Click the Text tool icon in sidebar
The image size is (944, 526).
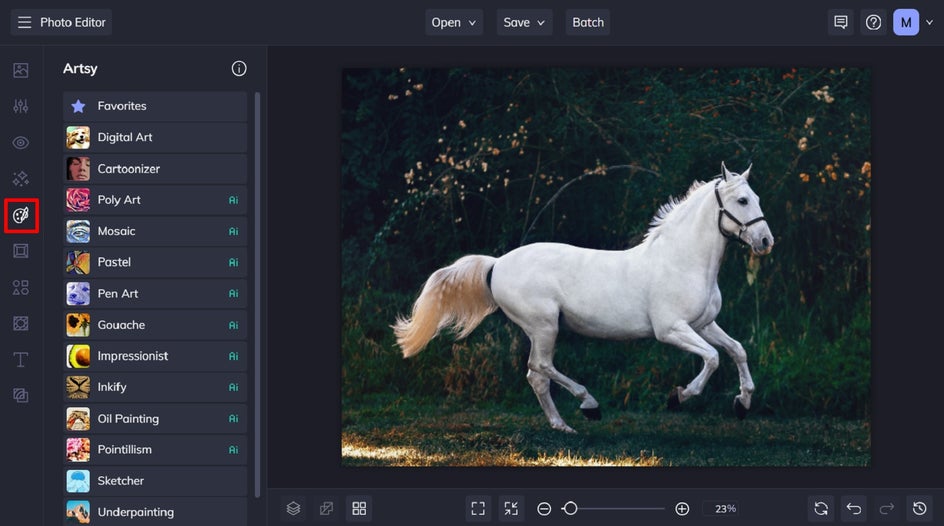click(x=21, y=359)
